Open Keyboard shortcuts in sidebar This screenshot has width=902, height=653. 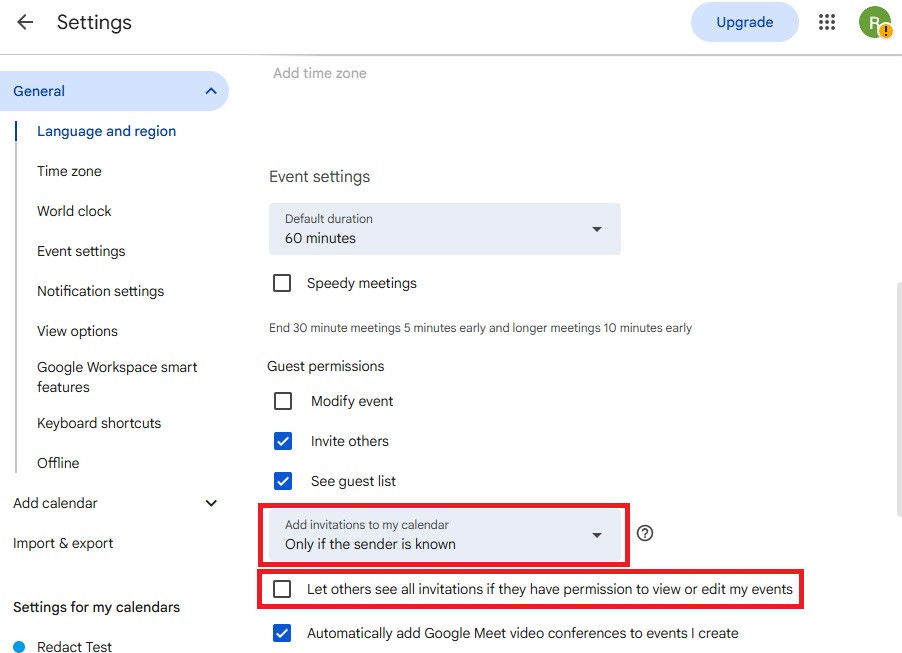(99, 423)
